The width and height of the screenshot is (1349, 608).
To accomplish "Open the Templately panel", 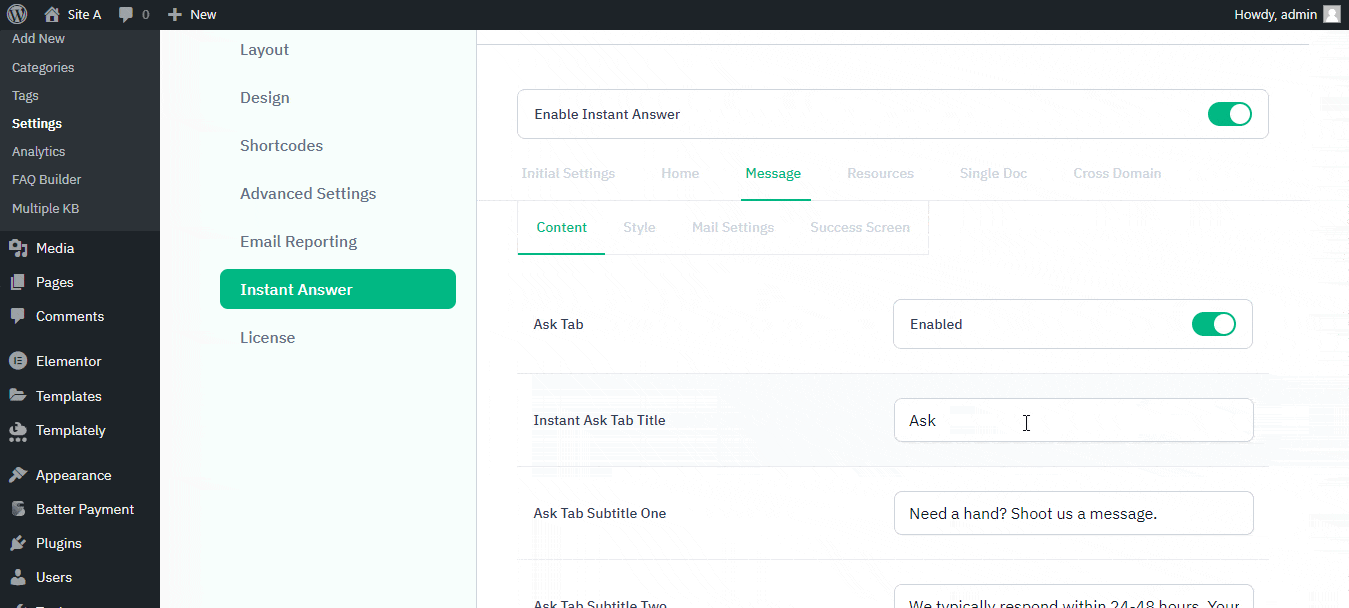I will [x=70, y=430].
